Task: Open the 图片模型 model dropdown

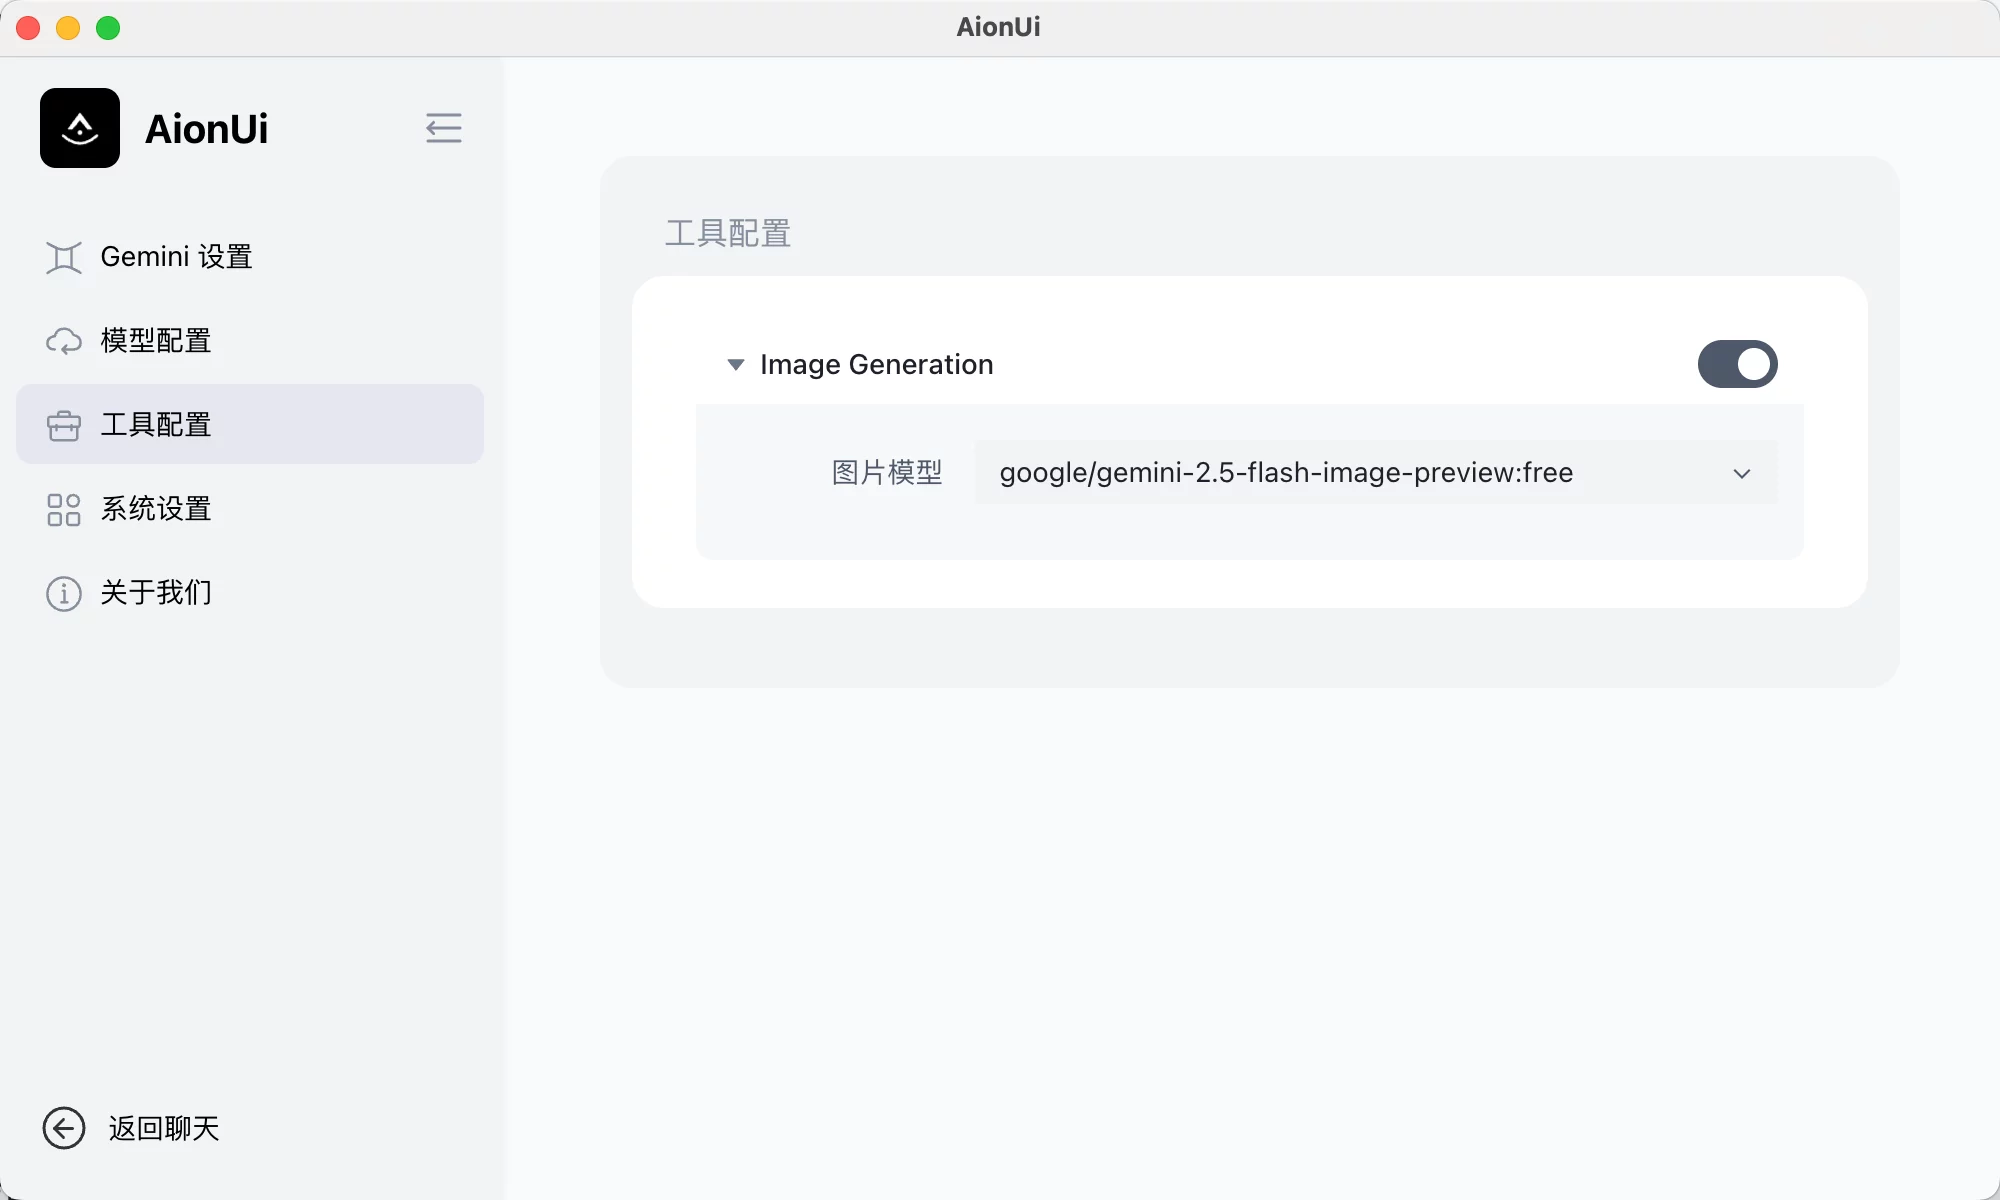Action: [1376, 472]
